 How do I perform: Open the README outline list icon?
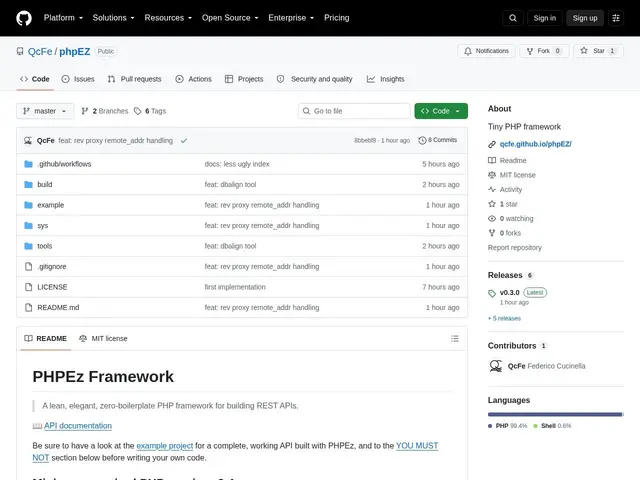(455, 339)
